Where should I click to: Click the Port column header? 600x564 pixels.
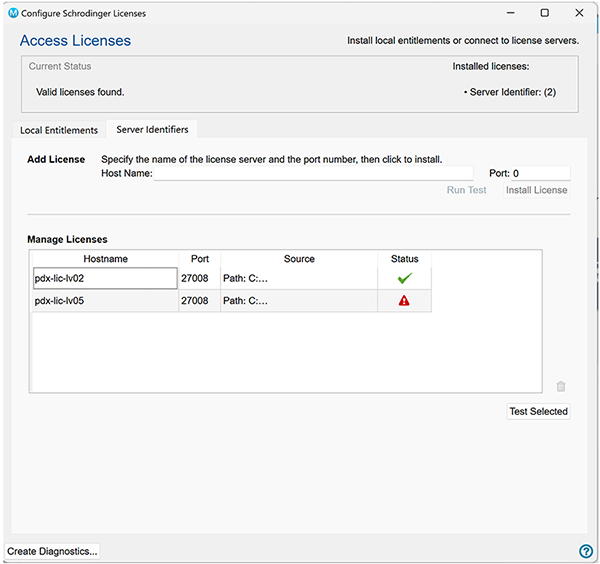click(x=199, y=259)
